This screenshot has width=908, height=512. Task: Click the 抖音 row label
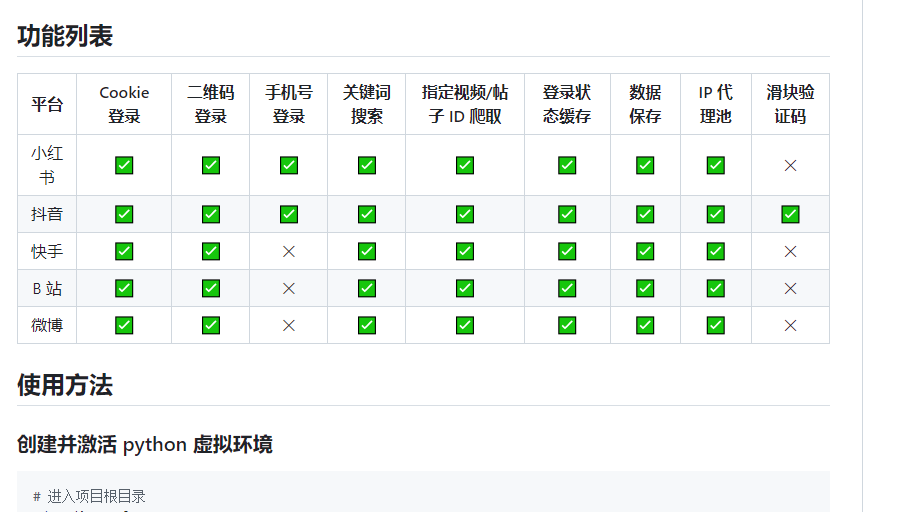point(47,214)
